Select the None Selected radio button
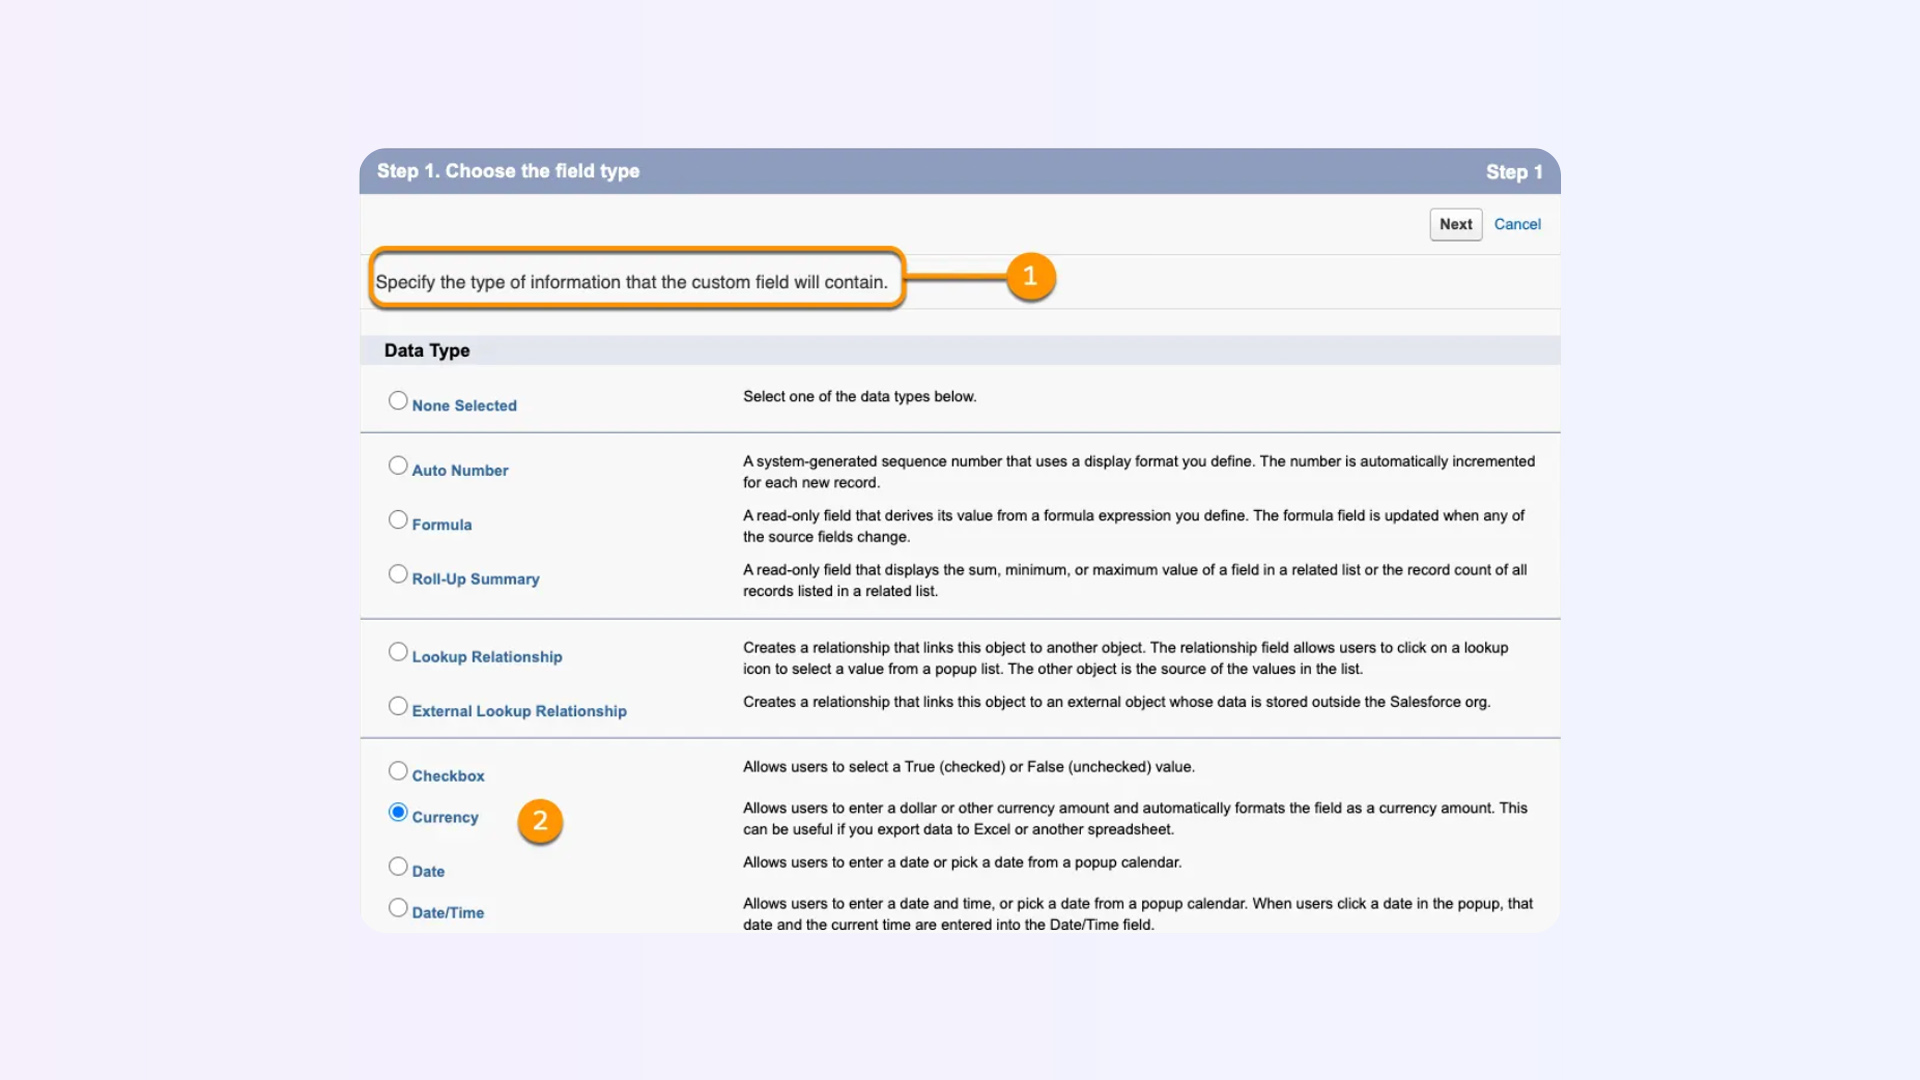1920x1080 pixels. click(x=398, y=400)
